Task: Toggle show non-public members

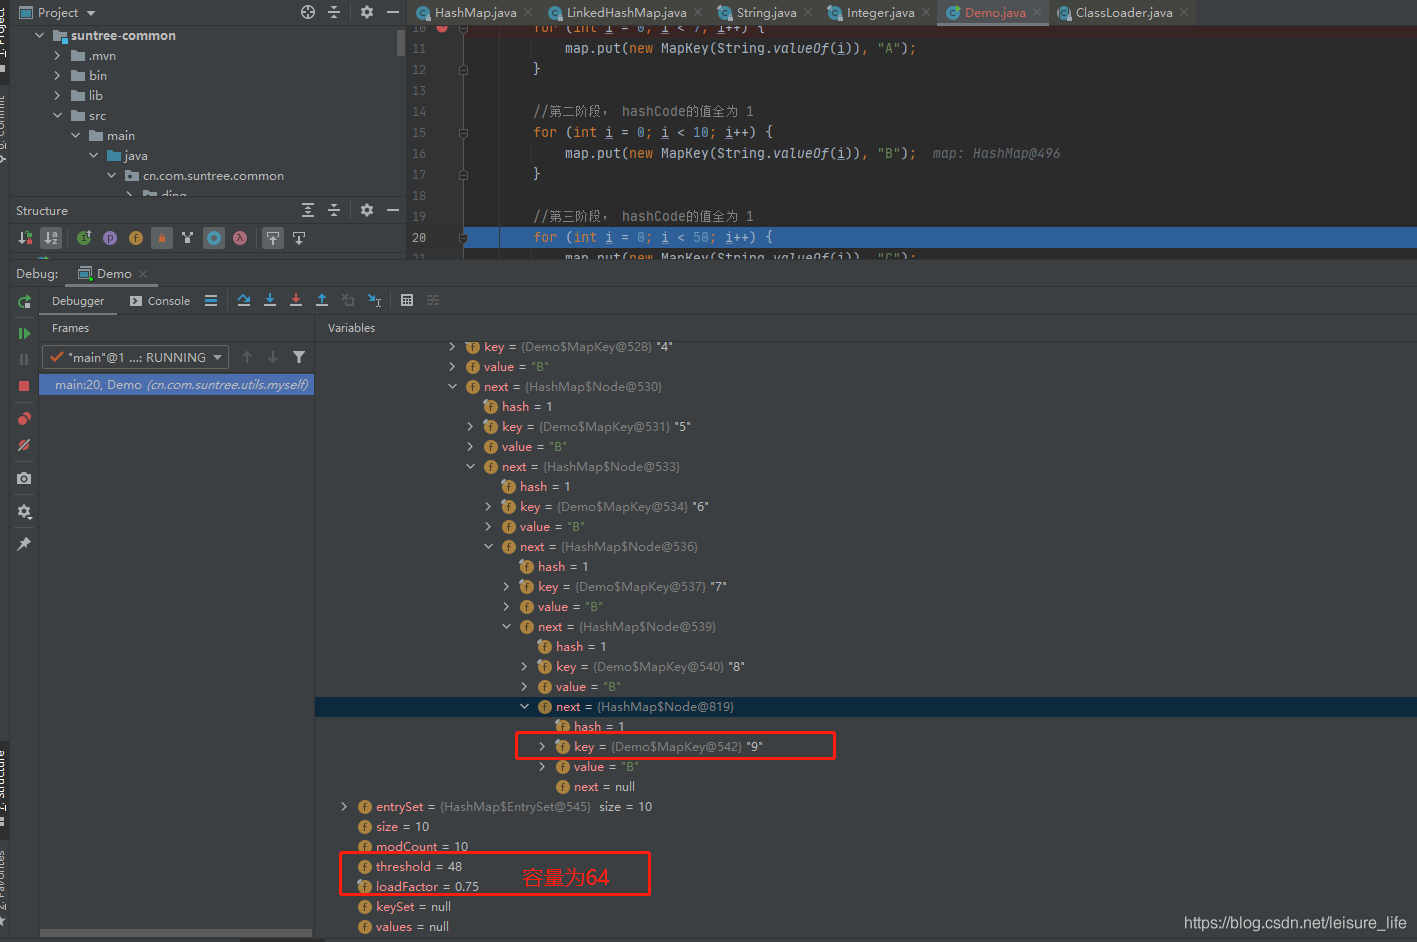Action: pos(161,238)
